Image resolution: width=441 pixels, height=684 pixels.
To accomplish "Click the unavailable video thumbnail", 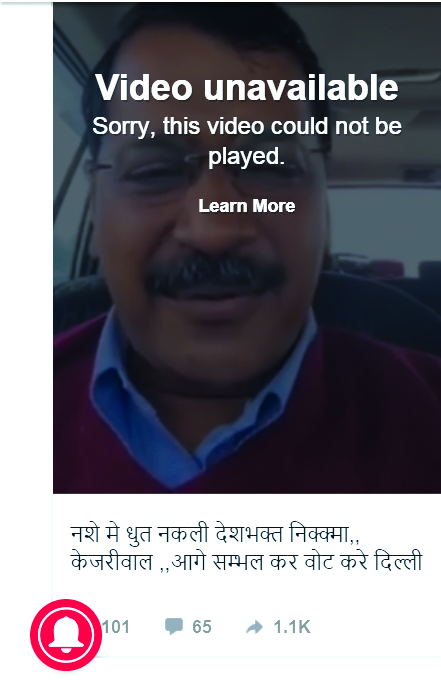I will (247, 248).
